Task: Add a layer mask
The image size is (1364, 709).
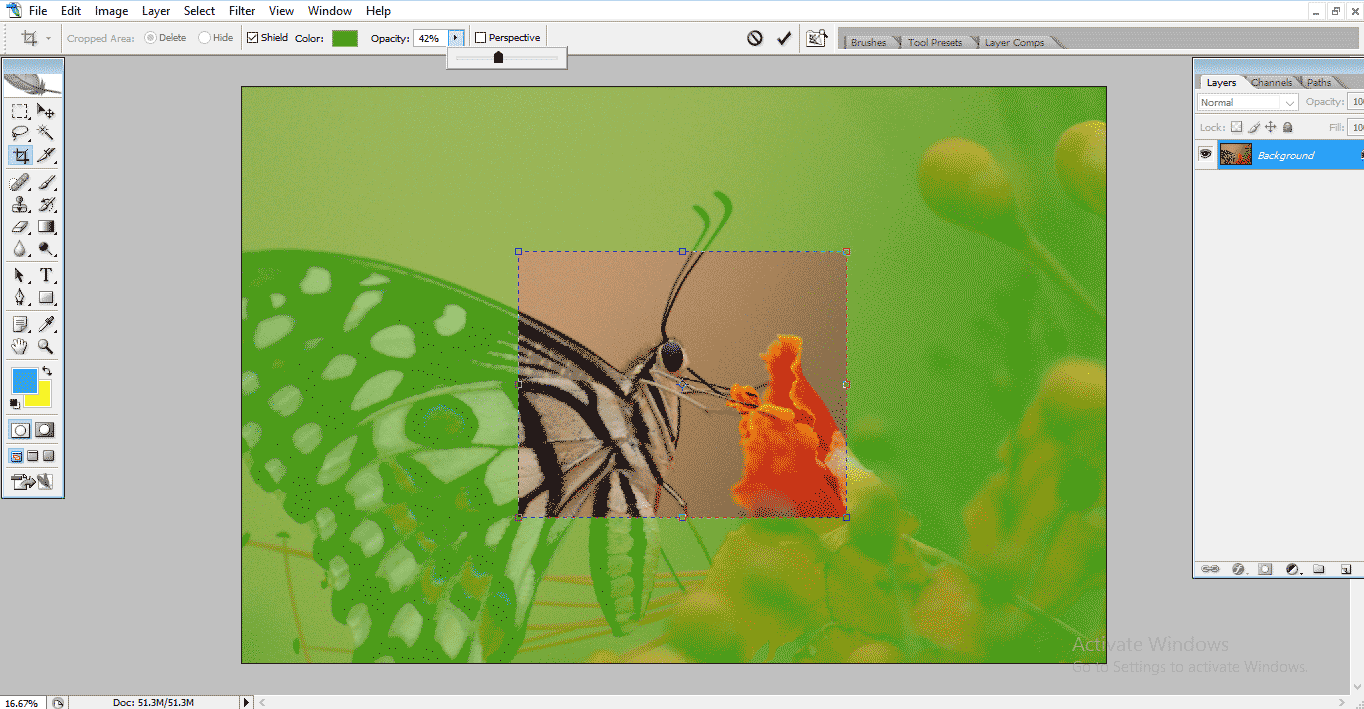Action: coord(1265,569)
